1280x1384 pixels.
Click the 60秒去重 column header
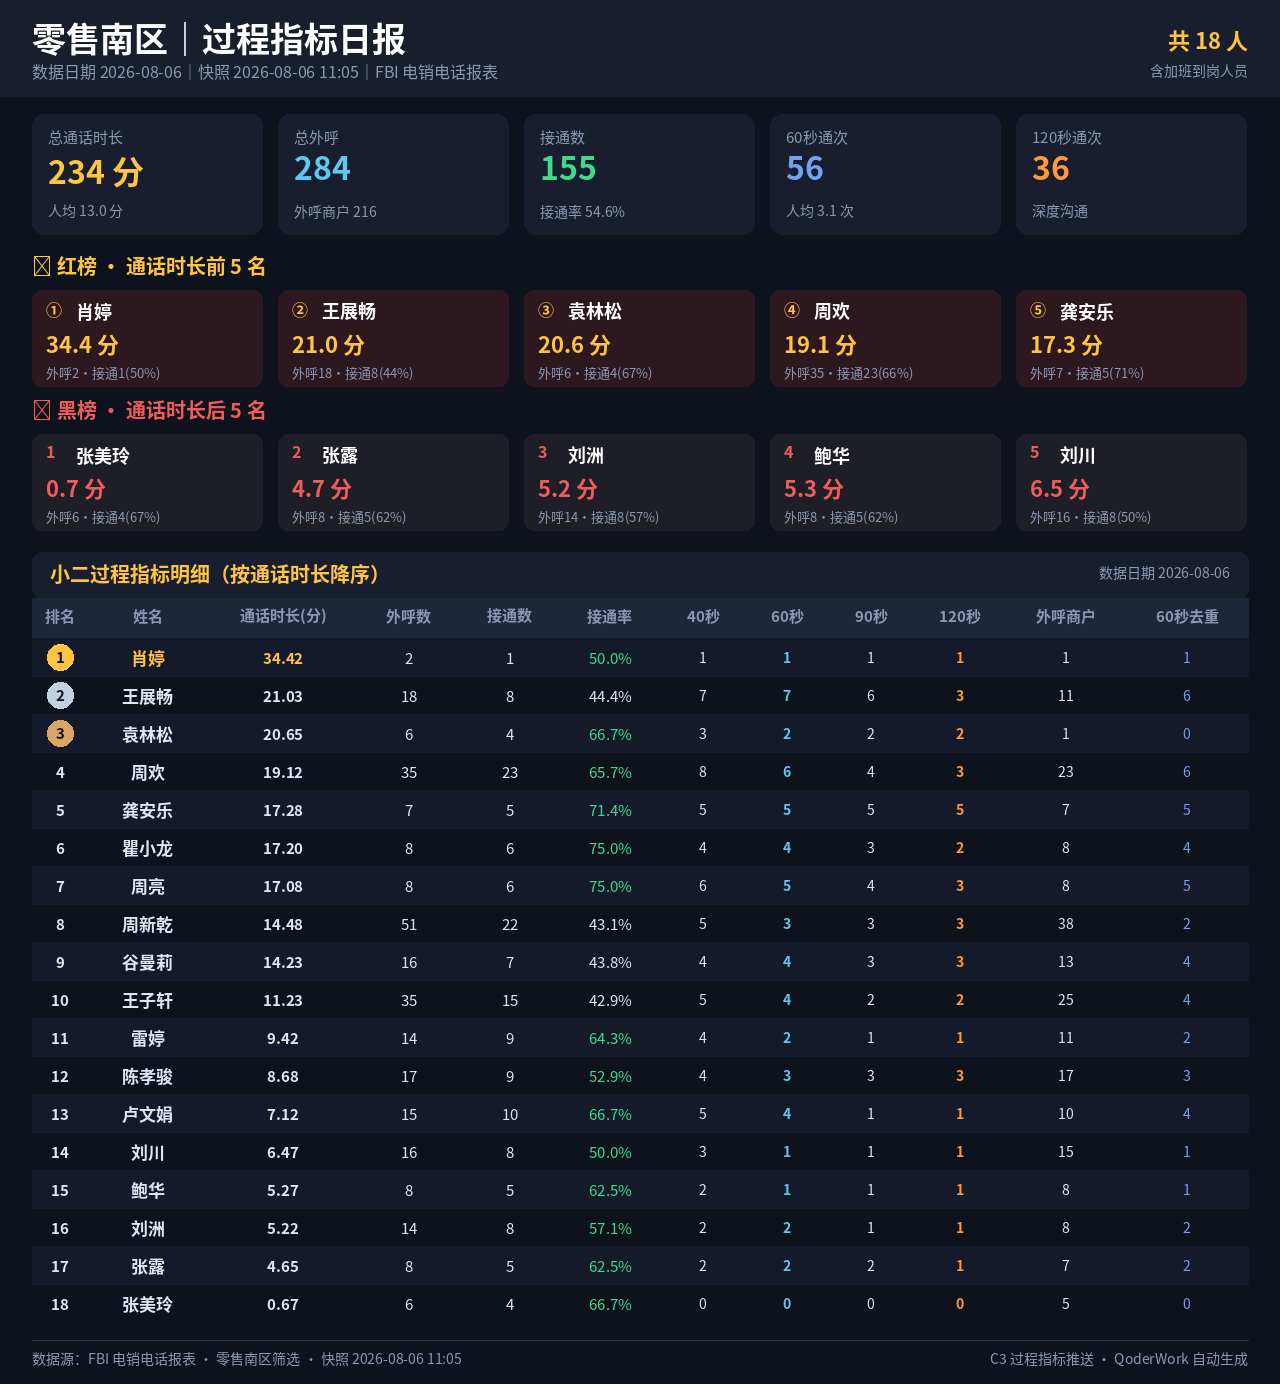pos(1187,616)
